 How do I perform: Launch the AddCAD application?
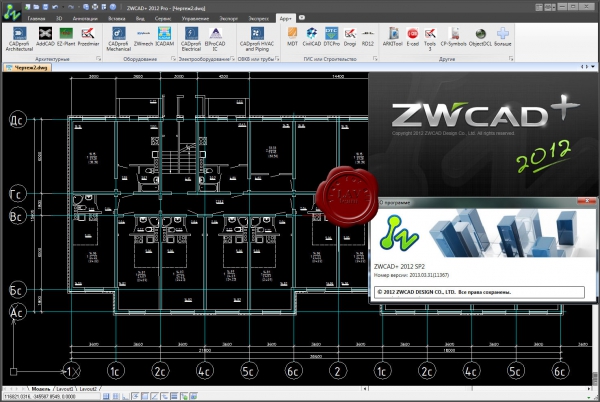click(x=45, y=37)
